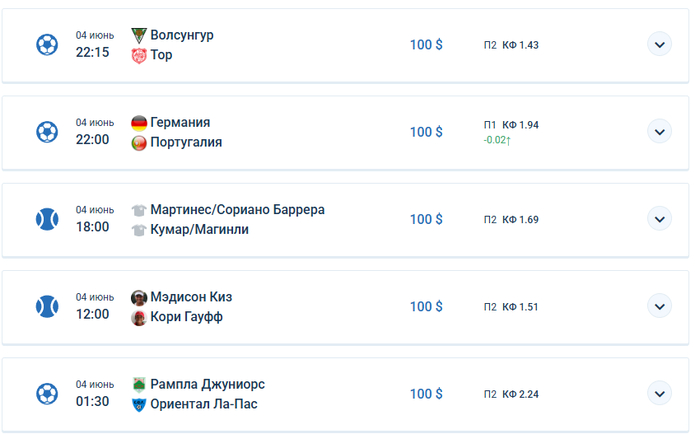Click Кори Гауфф player photo

(x=139, y=318)
